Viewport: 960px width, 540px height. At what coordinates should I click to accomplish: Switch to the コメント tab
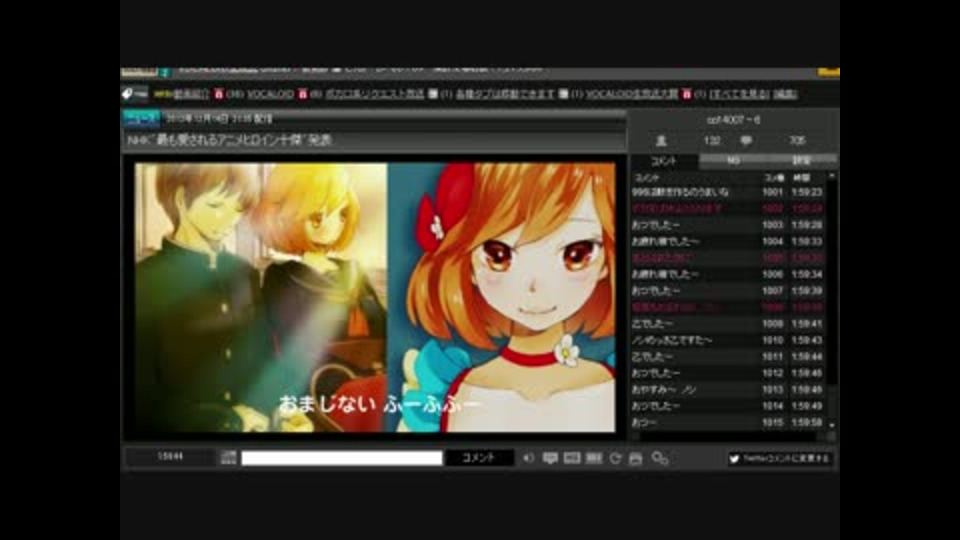pos(664,161)
